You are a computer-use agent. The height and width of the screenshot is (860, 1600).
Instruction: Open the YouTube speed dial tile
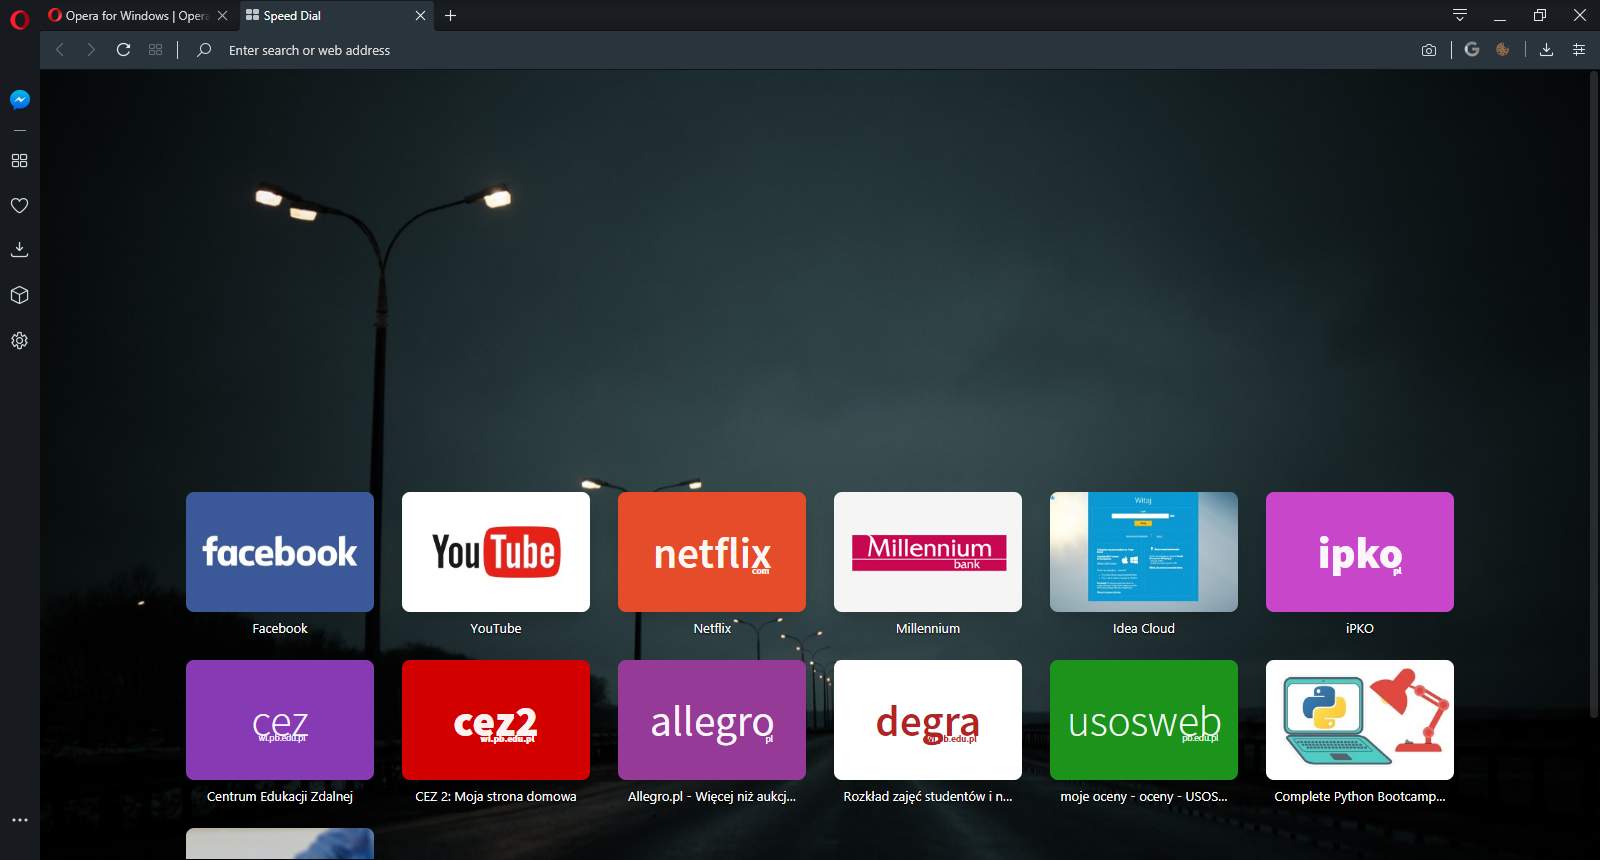pos(496,552)
